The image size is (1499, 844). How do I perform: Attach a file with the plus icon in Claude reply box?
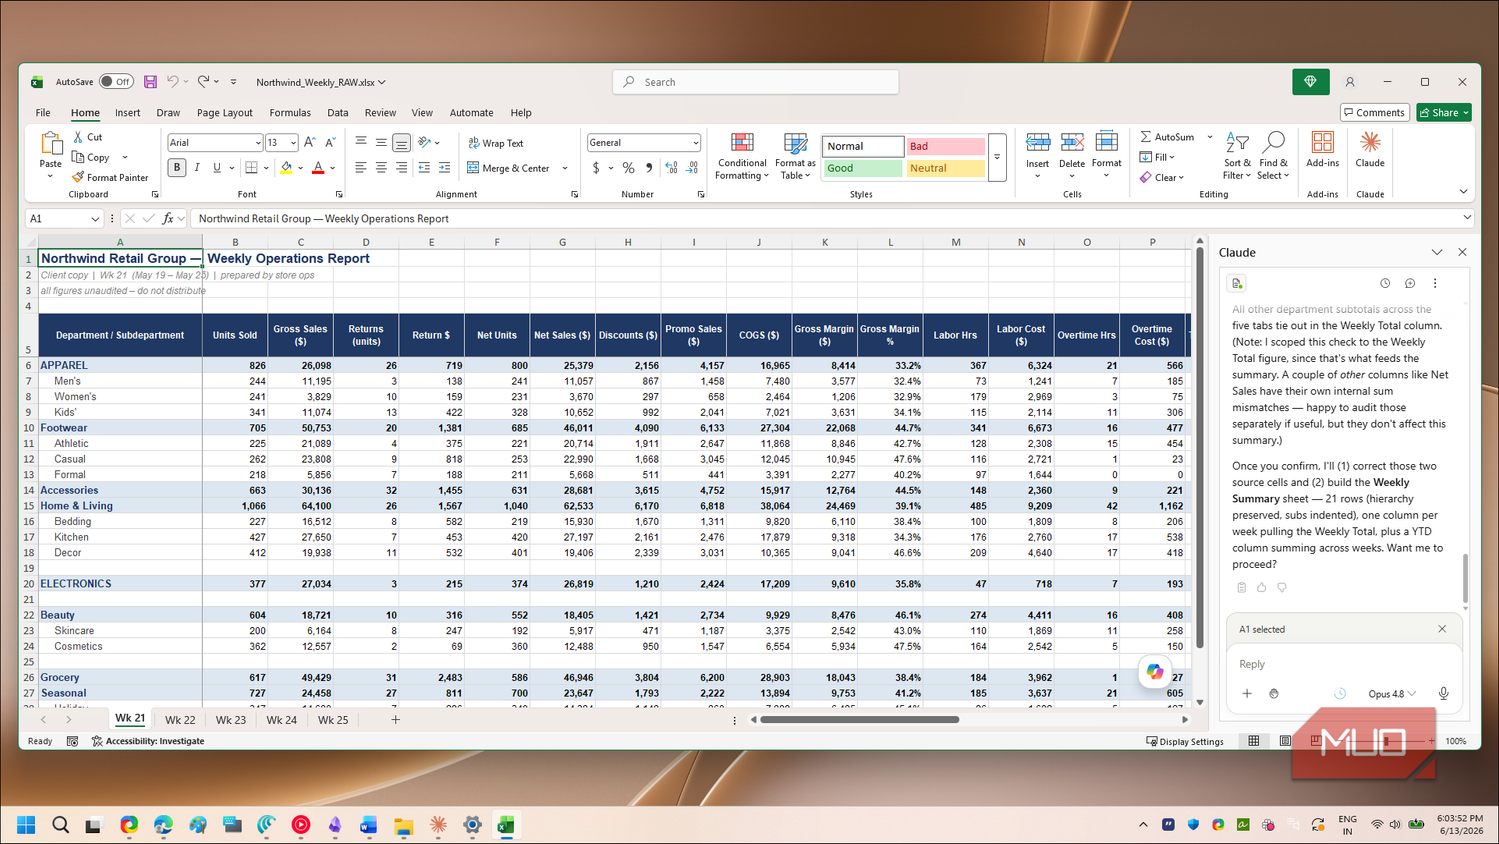coord(1247,693)
